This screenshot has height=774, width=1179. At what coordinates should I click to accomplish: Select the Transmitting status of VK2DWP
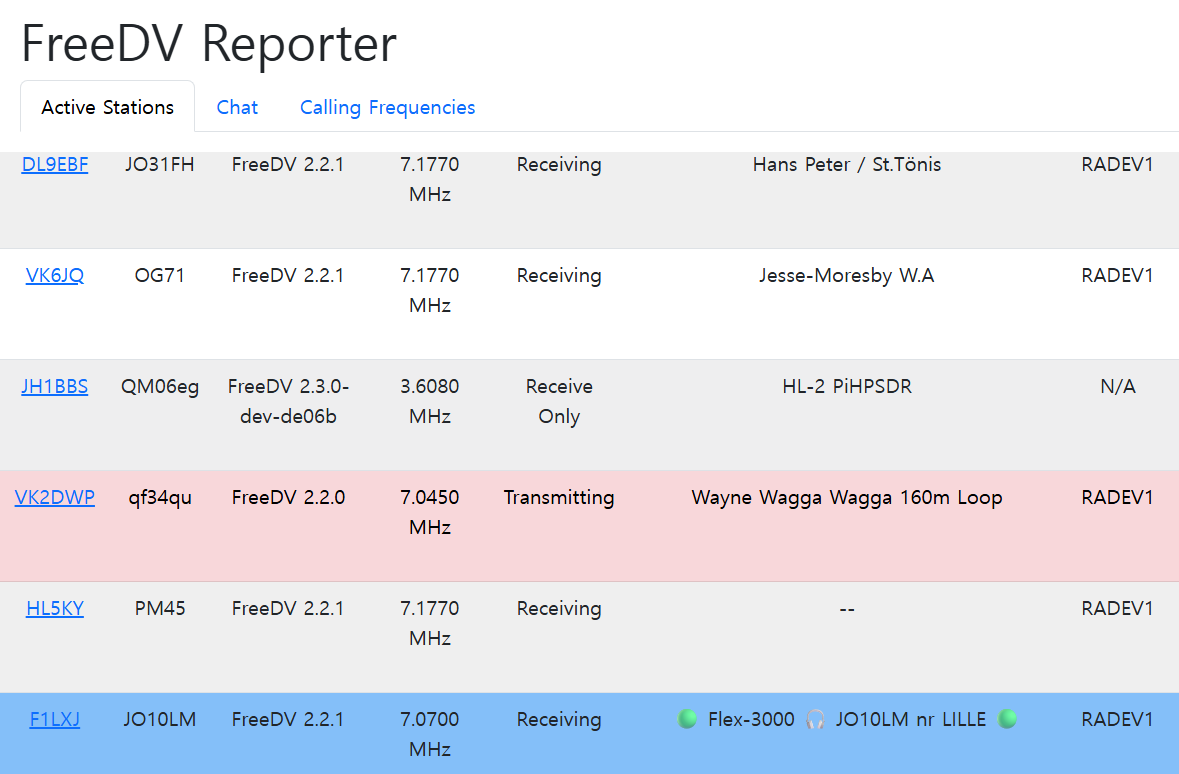[x=559, y=498]
